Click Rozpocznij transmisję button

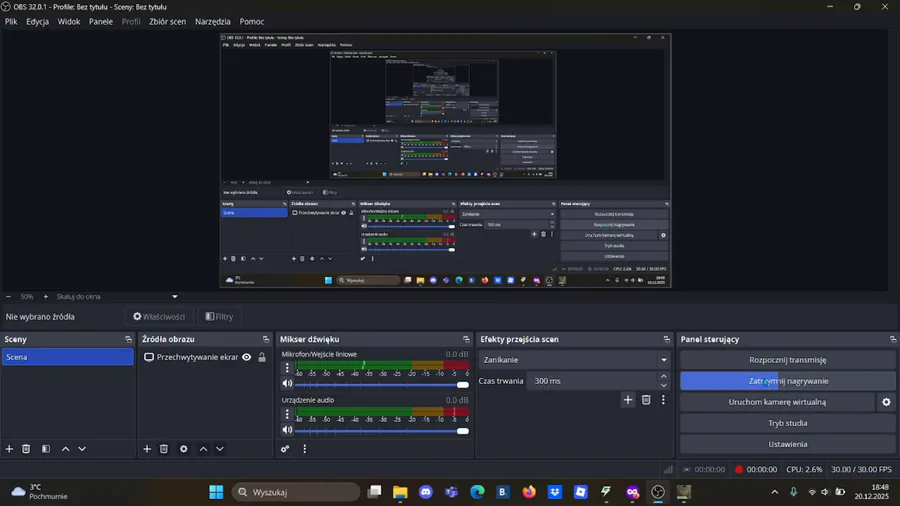[788, 360]
